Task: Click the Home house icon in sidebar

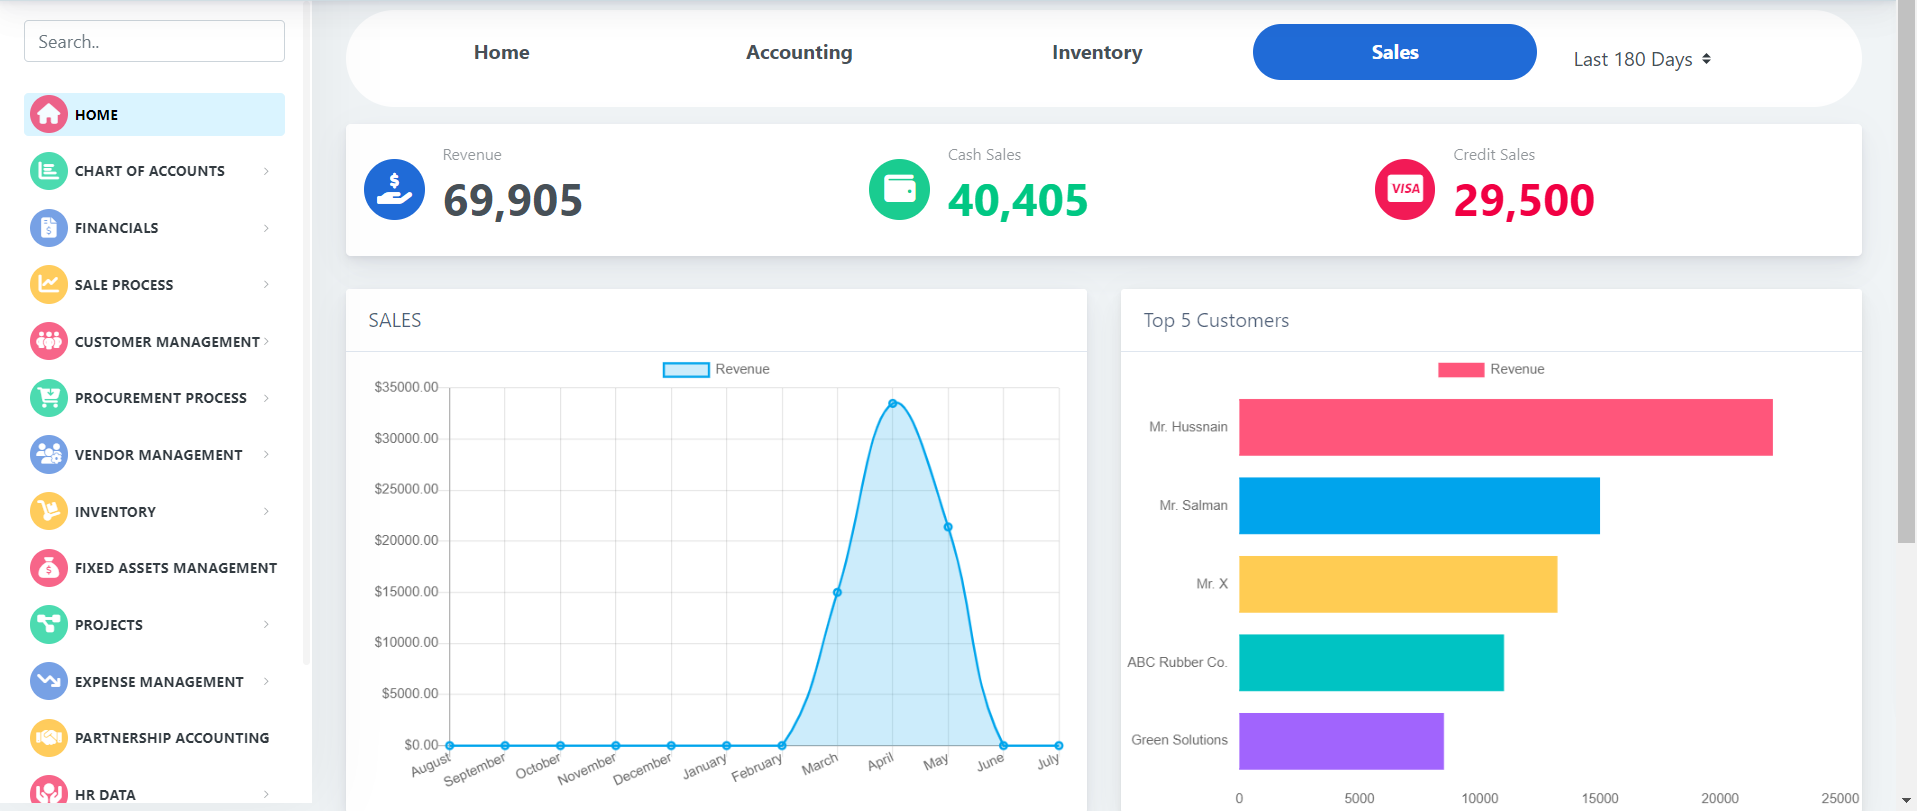Action: point(48,115)
